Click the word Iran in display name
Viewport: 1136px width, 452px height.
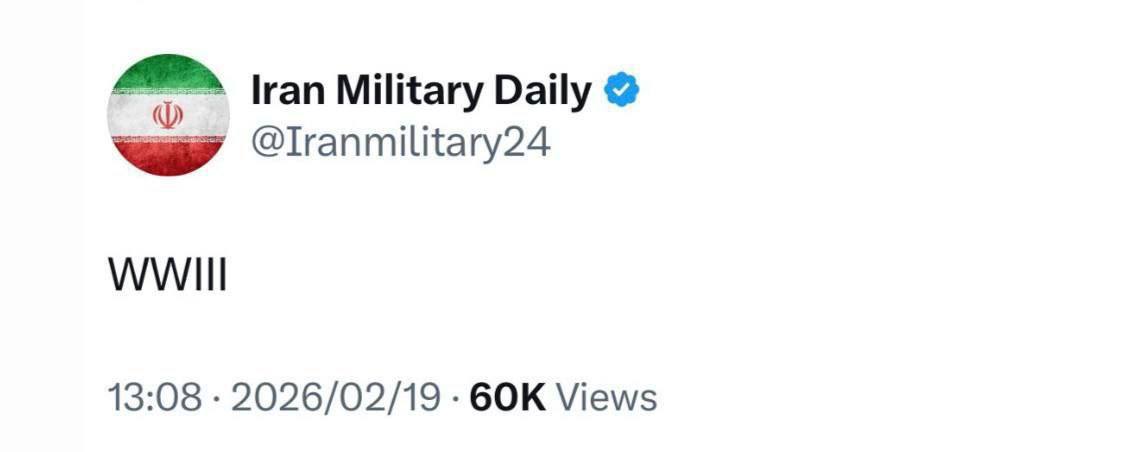286,93
